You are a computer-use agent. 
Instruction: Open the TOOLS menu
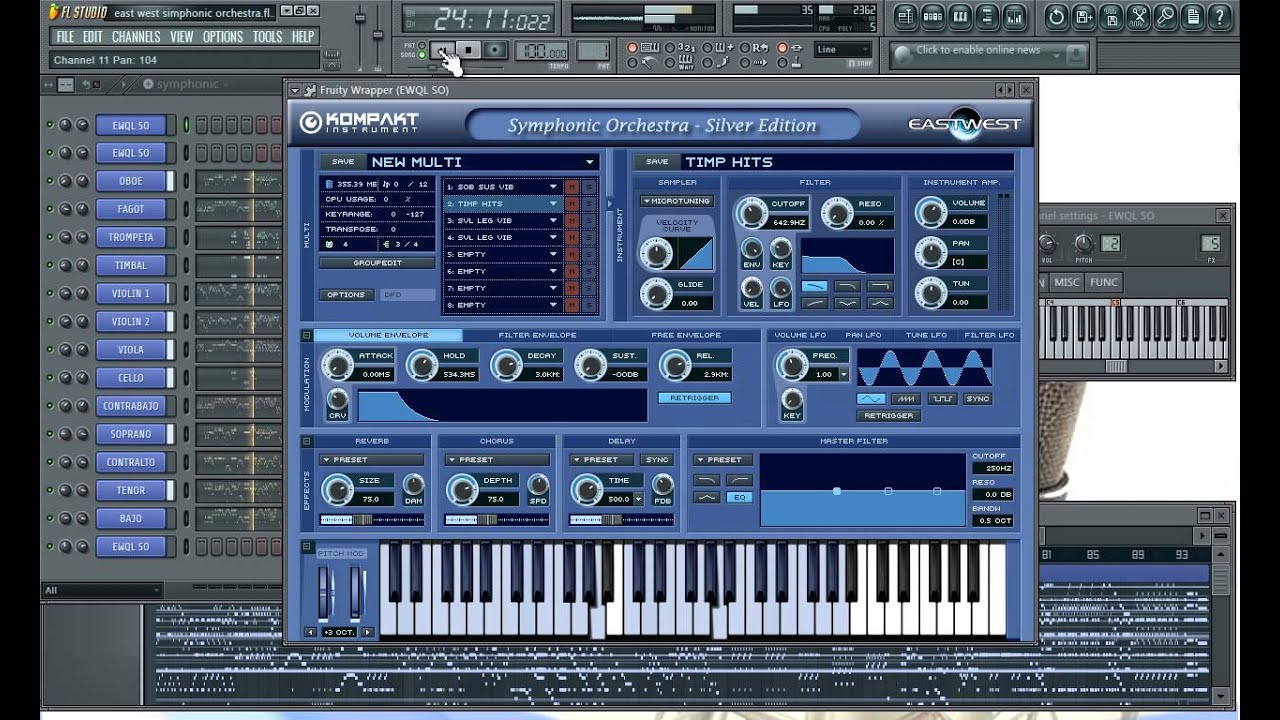click(267, 36)
